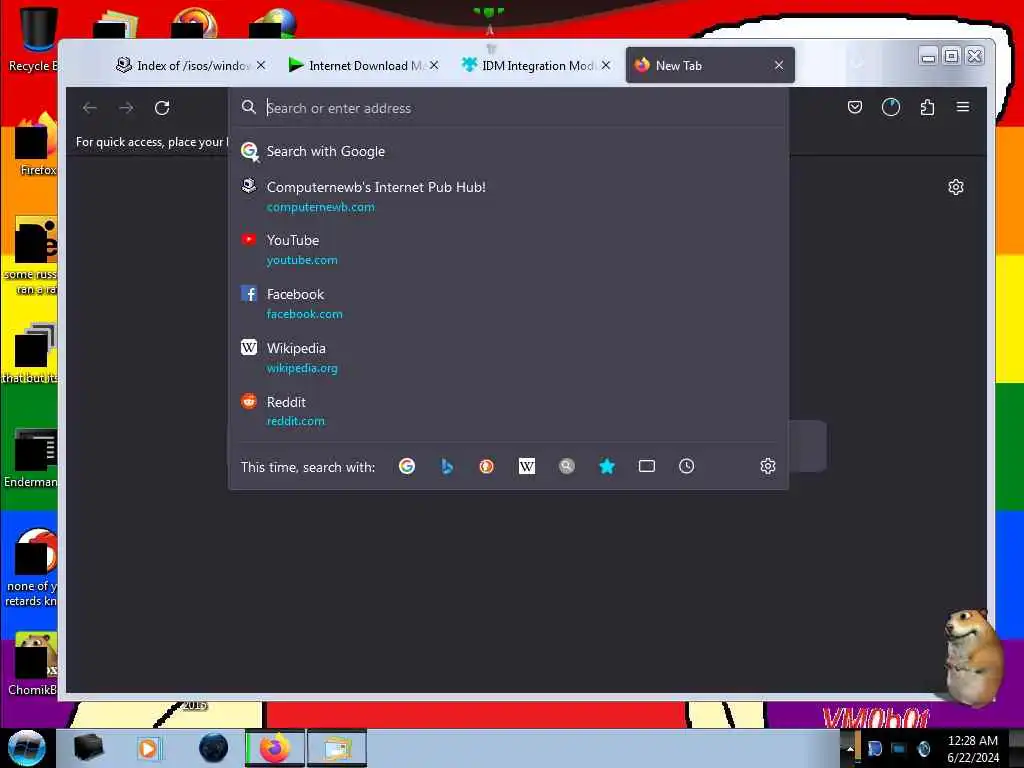
Task: Open the Reddit suggestion
Action: click(508, 411)
